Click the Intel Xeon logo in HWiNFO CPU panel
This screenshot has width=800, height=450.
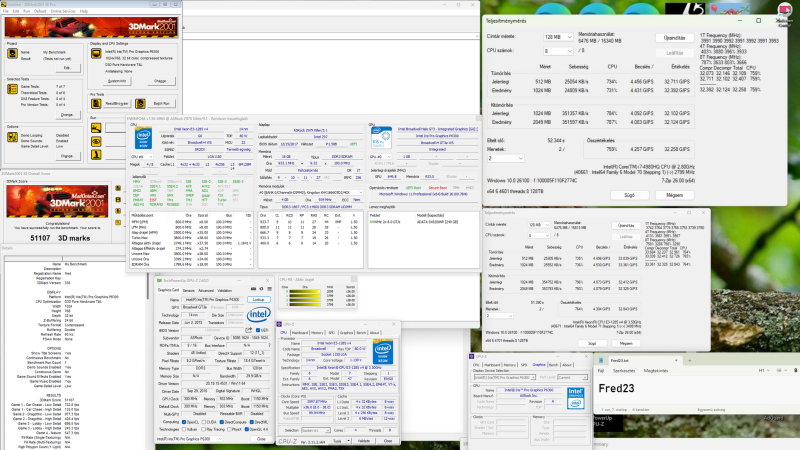[143, 138]
